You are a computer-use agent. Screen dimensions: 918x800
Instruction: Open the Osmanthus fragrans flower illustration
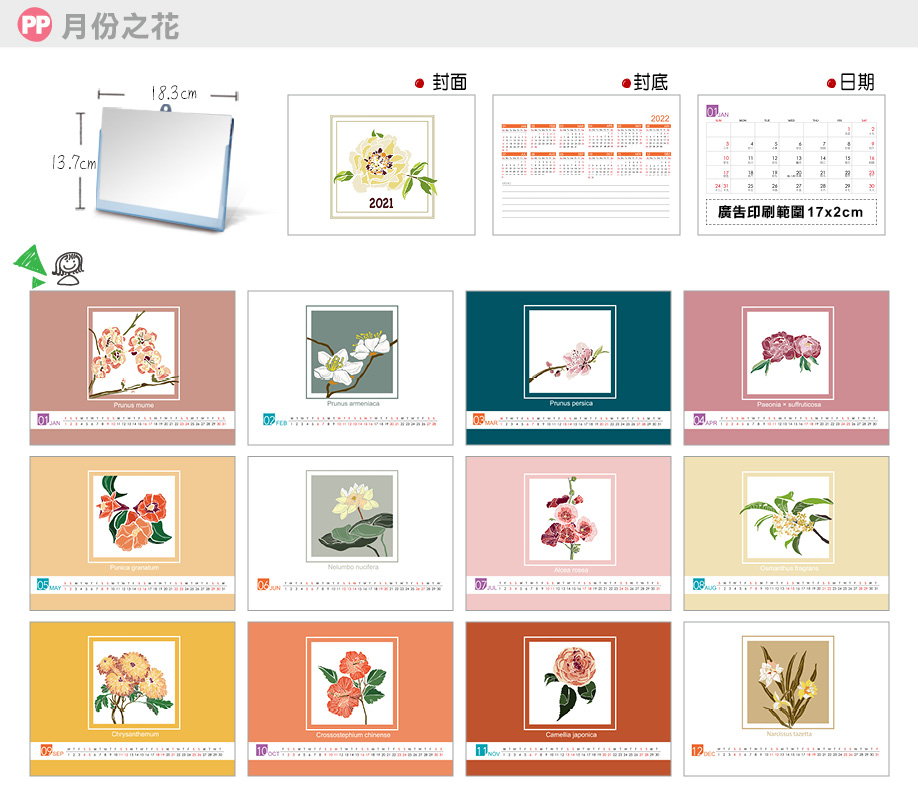point(788,517)
